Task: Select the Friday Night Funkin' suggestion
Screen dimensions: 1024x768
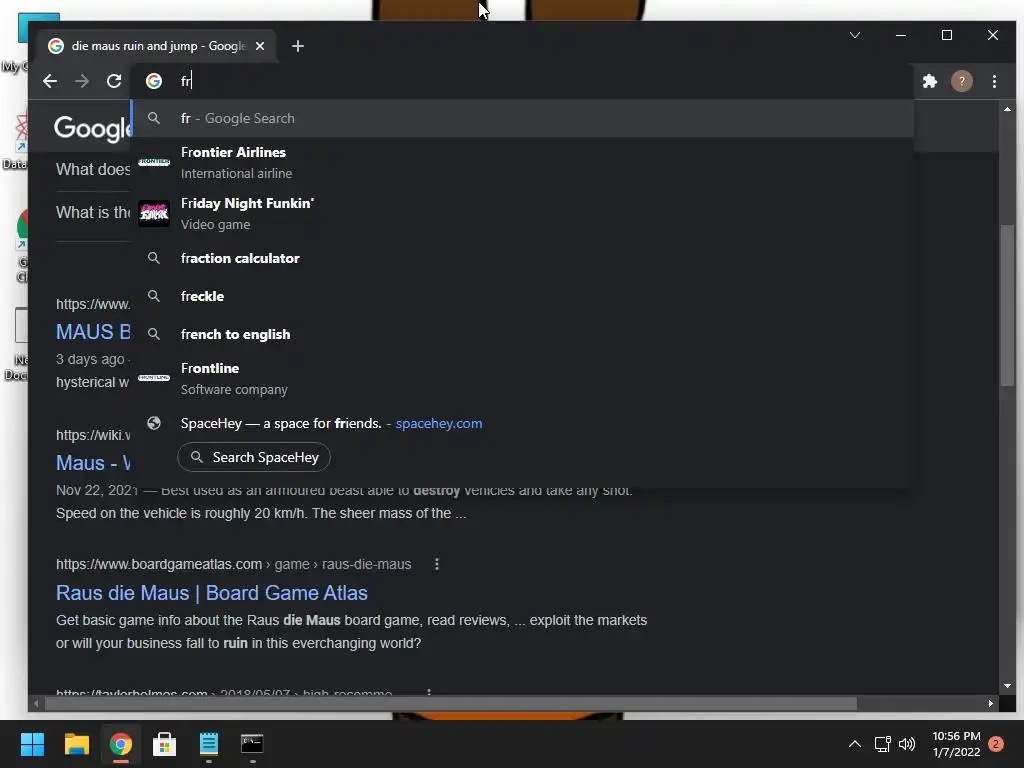Action: (x=522, y=214)
